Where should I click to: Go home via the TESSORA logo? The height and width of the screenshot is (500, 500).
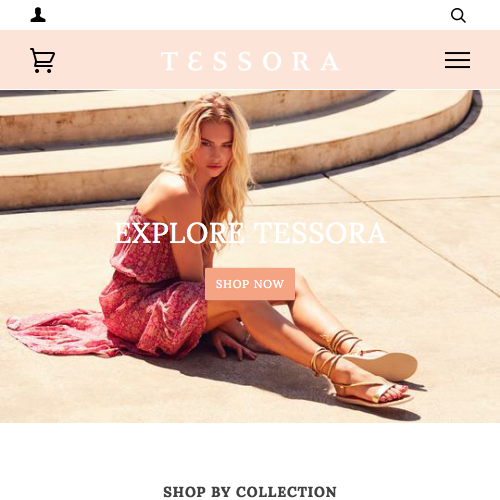250,61
